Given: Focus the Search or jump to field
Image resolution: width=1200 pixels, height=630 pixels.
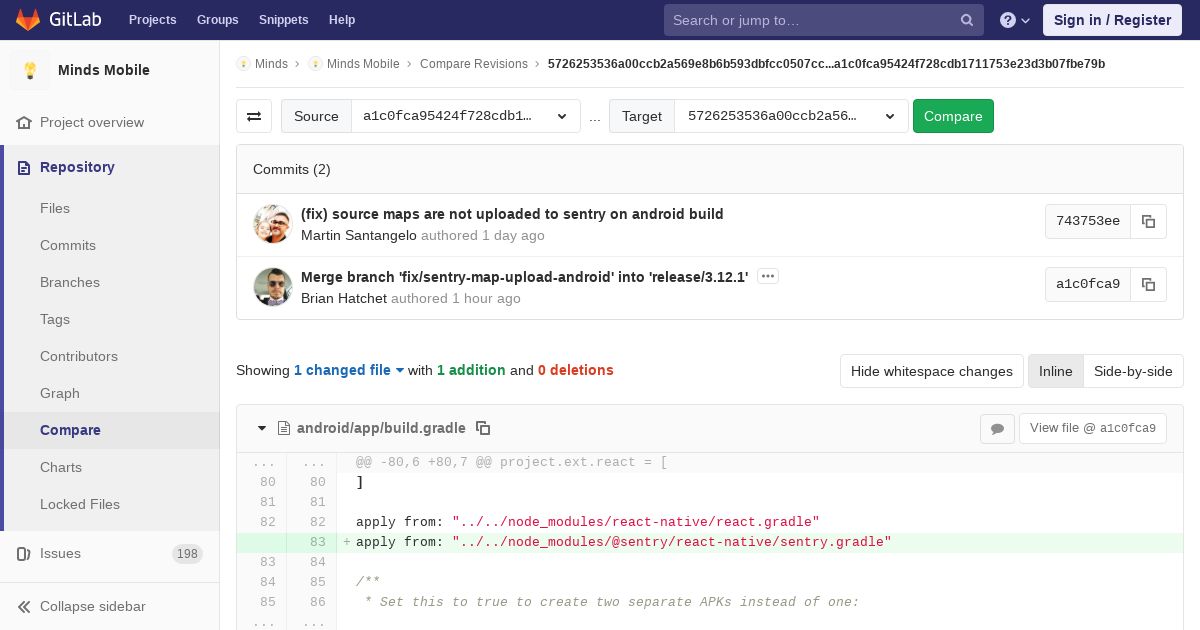Looking at the screenshot, I should [824, 20].
